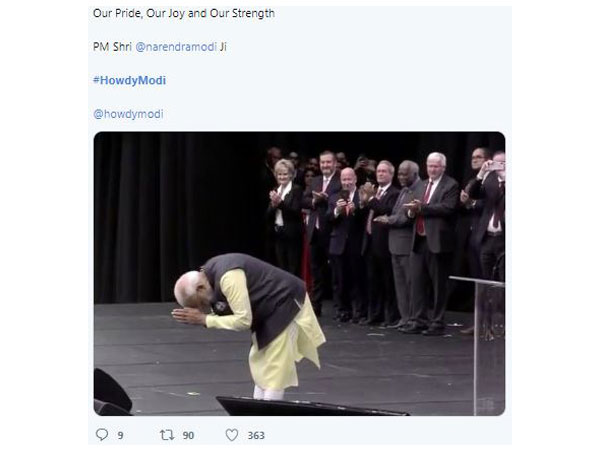Click the likes count showing 363
Viewport: 600px width, 450px height.
coord(256,435)
